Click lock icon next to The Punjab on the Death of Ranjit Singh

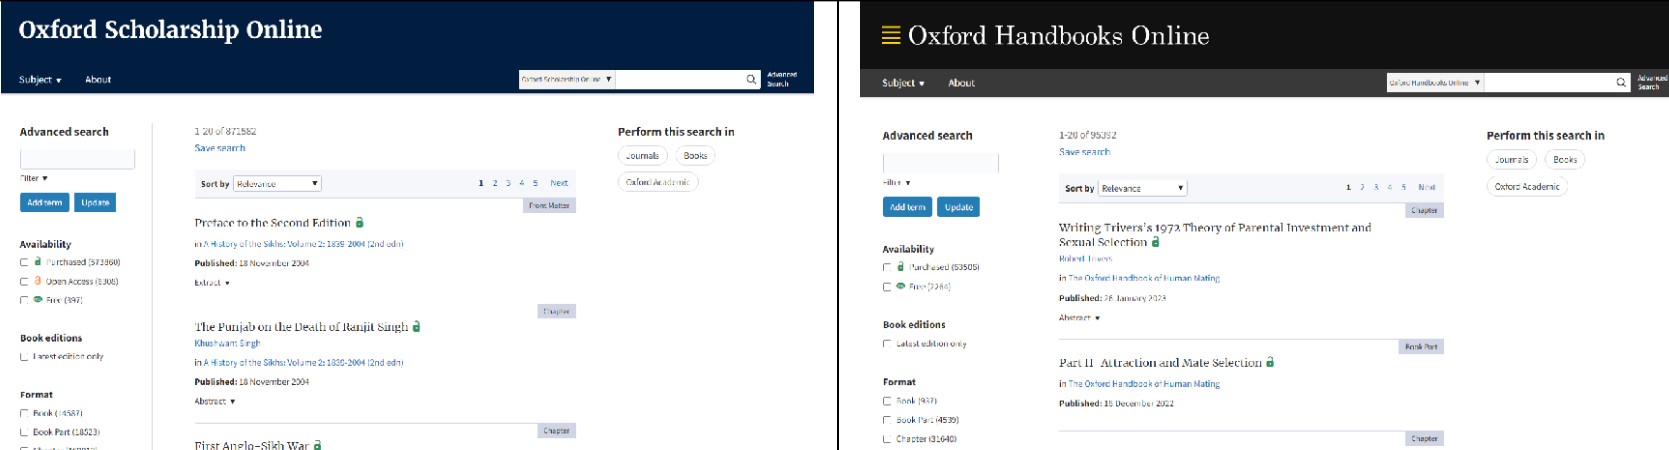coord(417,326)
